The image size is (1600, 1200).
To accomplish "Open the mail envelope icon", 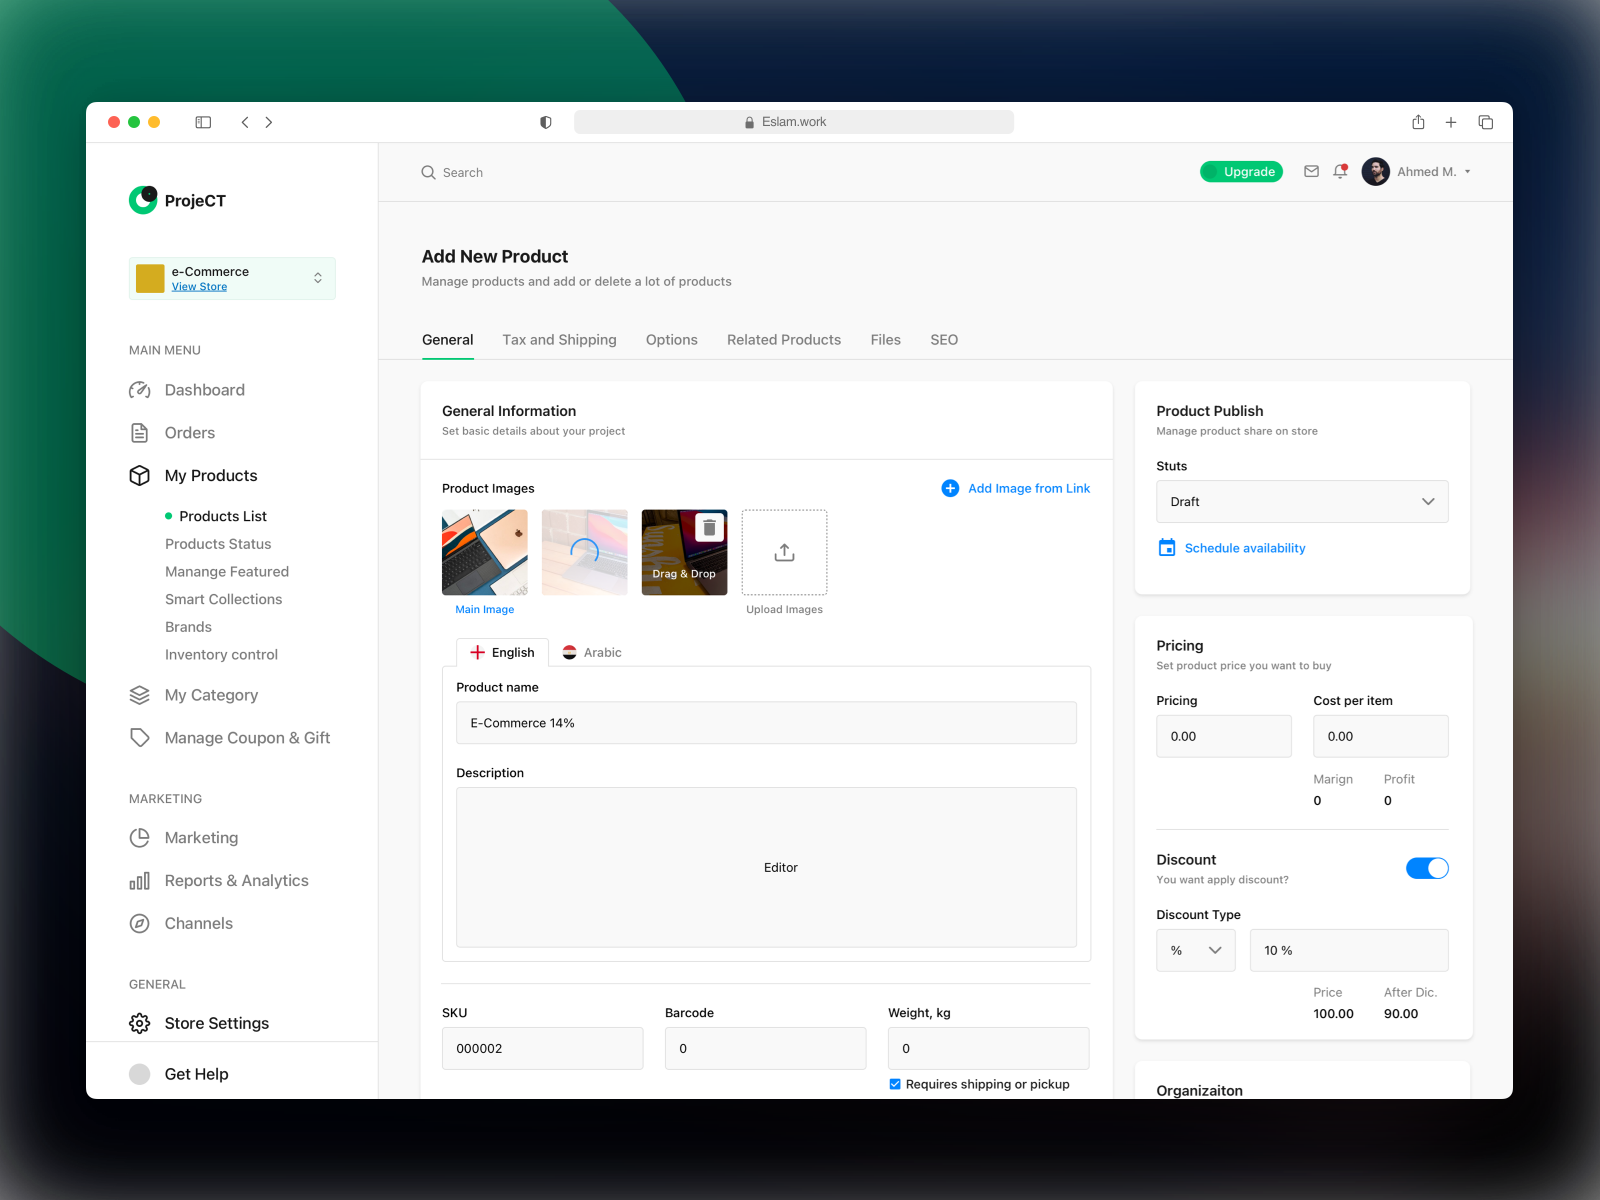I will click(1311, 171).
